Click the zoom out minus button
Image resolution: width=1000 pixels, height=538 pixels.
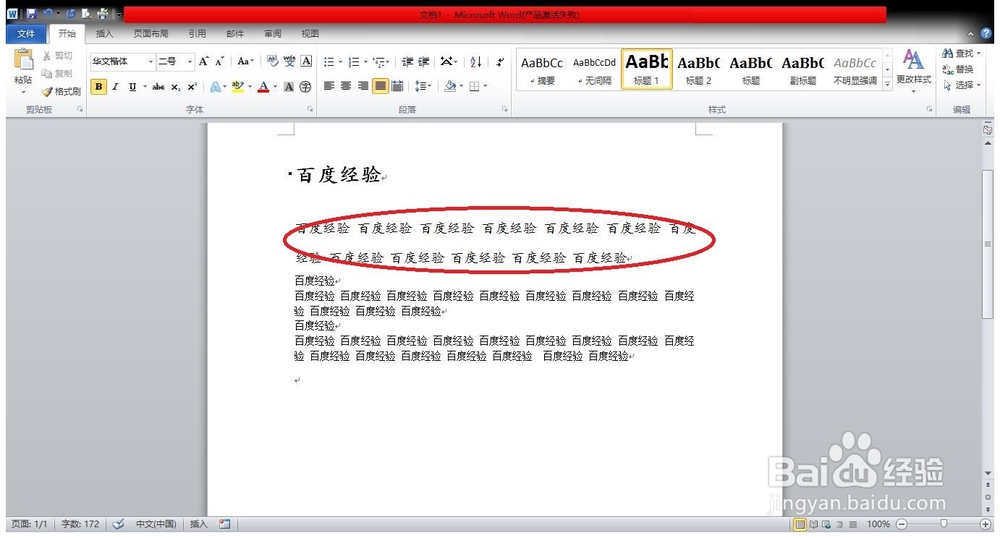pyautogui.click(x=902, y=524)
